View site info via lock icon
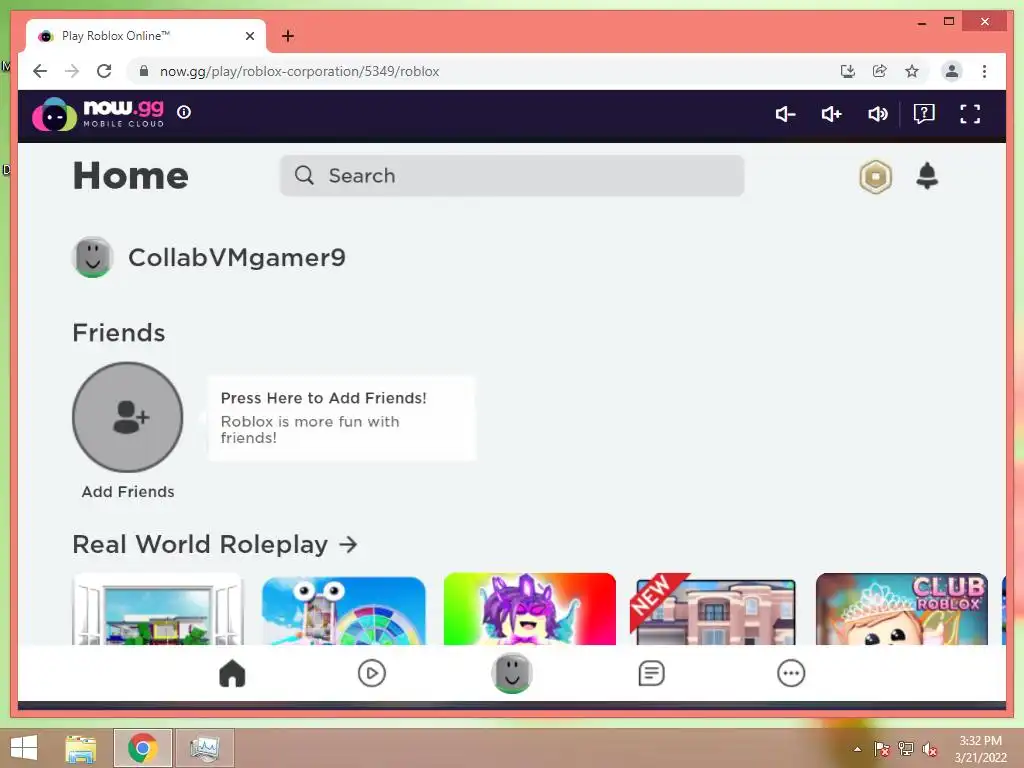Viewport: 1024px width, 768px height. [x=144, y=71]
